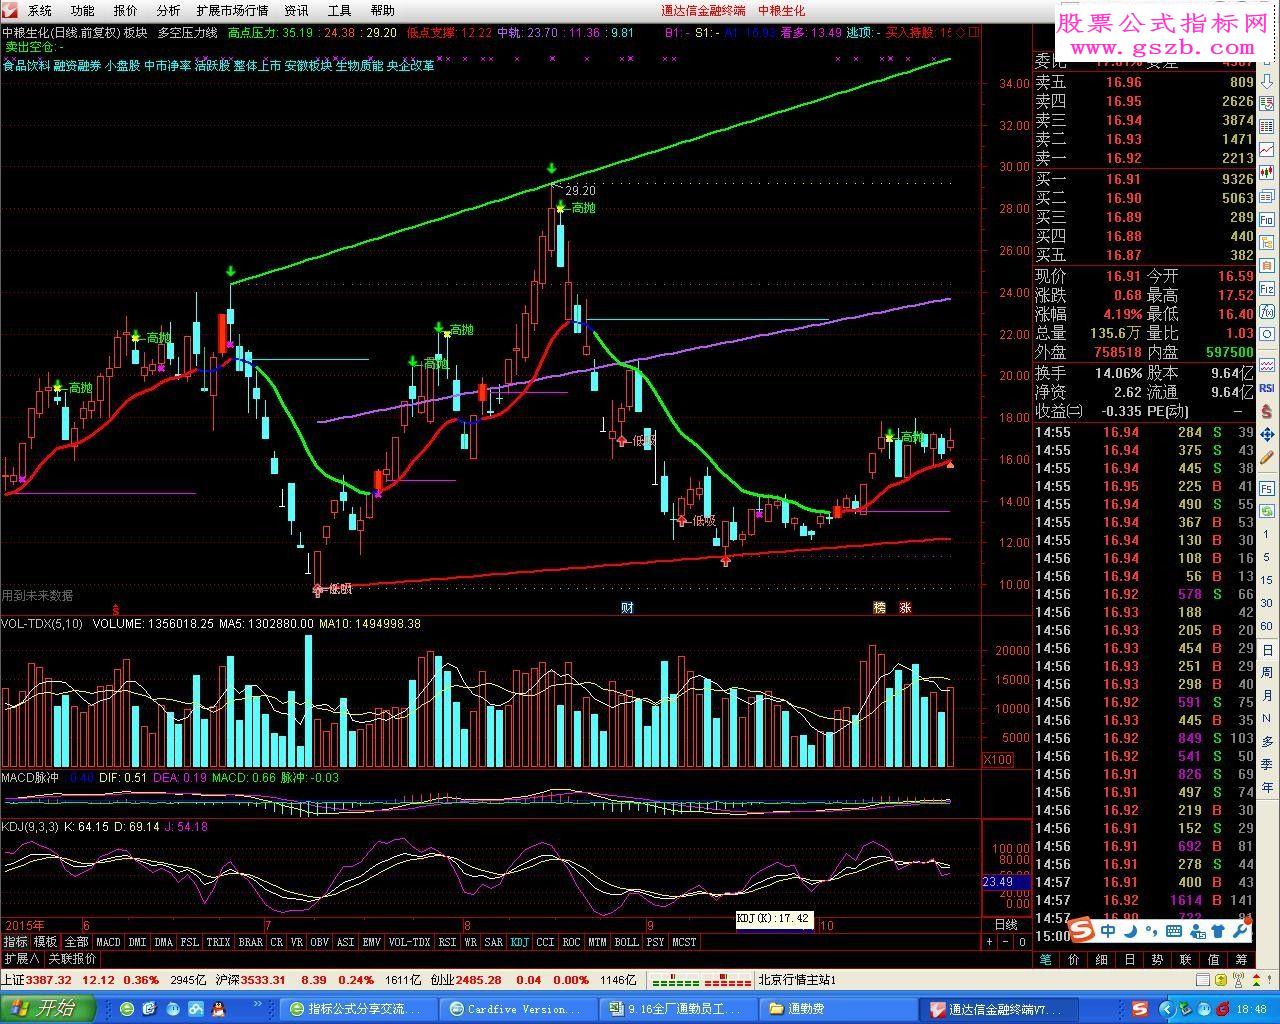Click the 涨 marker on chart timeline

coord(905,607)
